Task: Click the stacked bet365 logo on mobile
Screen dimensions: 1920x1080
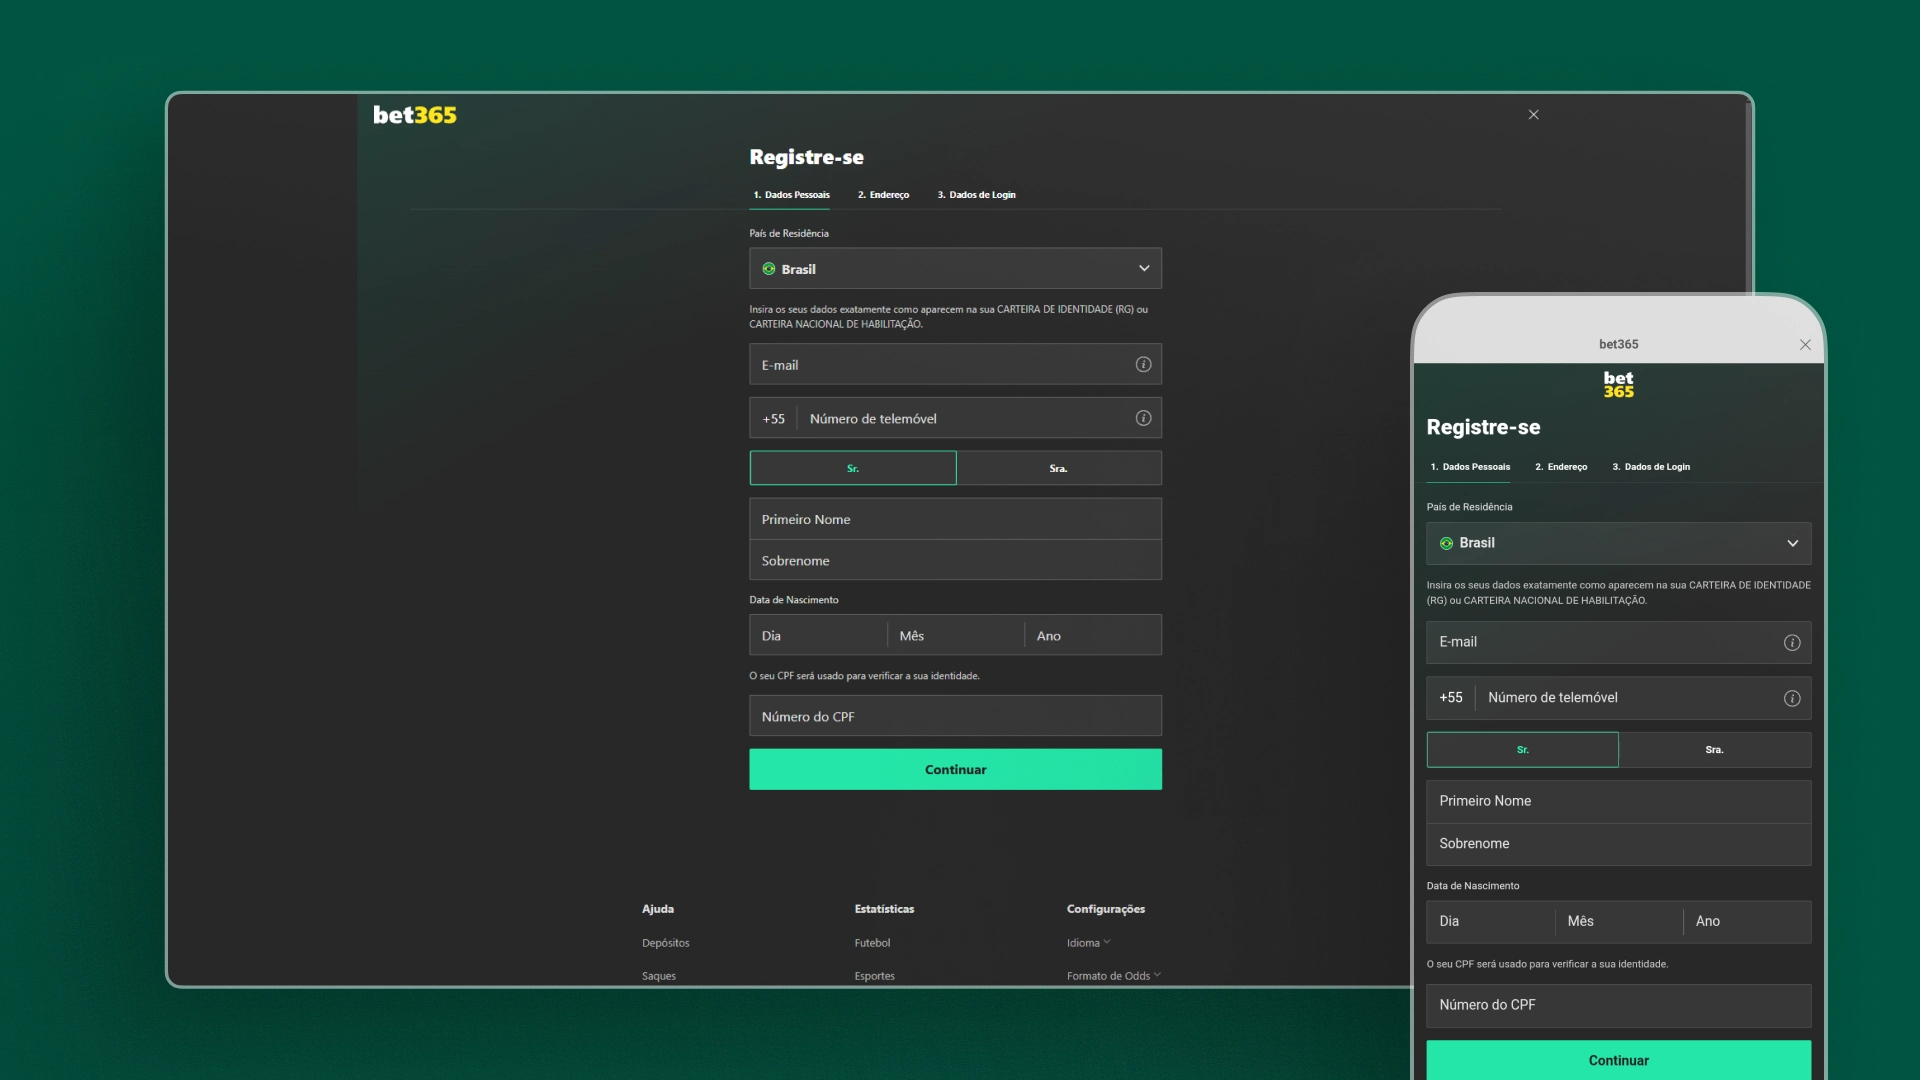Action: [x=1618, y=385]
